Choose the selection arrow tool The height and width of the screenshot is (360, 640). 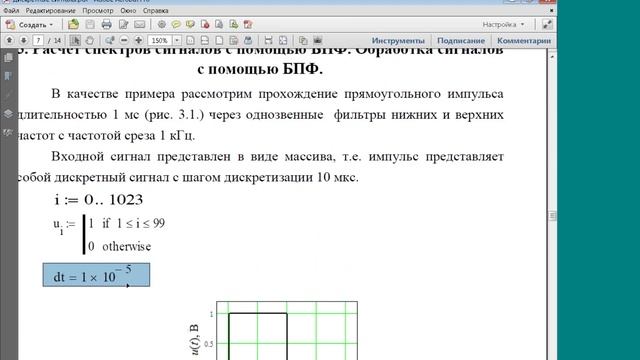point(75,40)
